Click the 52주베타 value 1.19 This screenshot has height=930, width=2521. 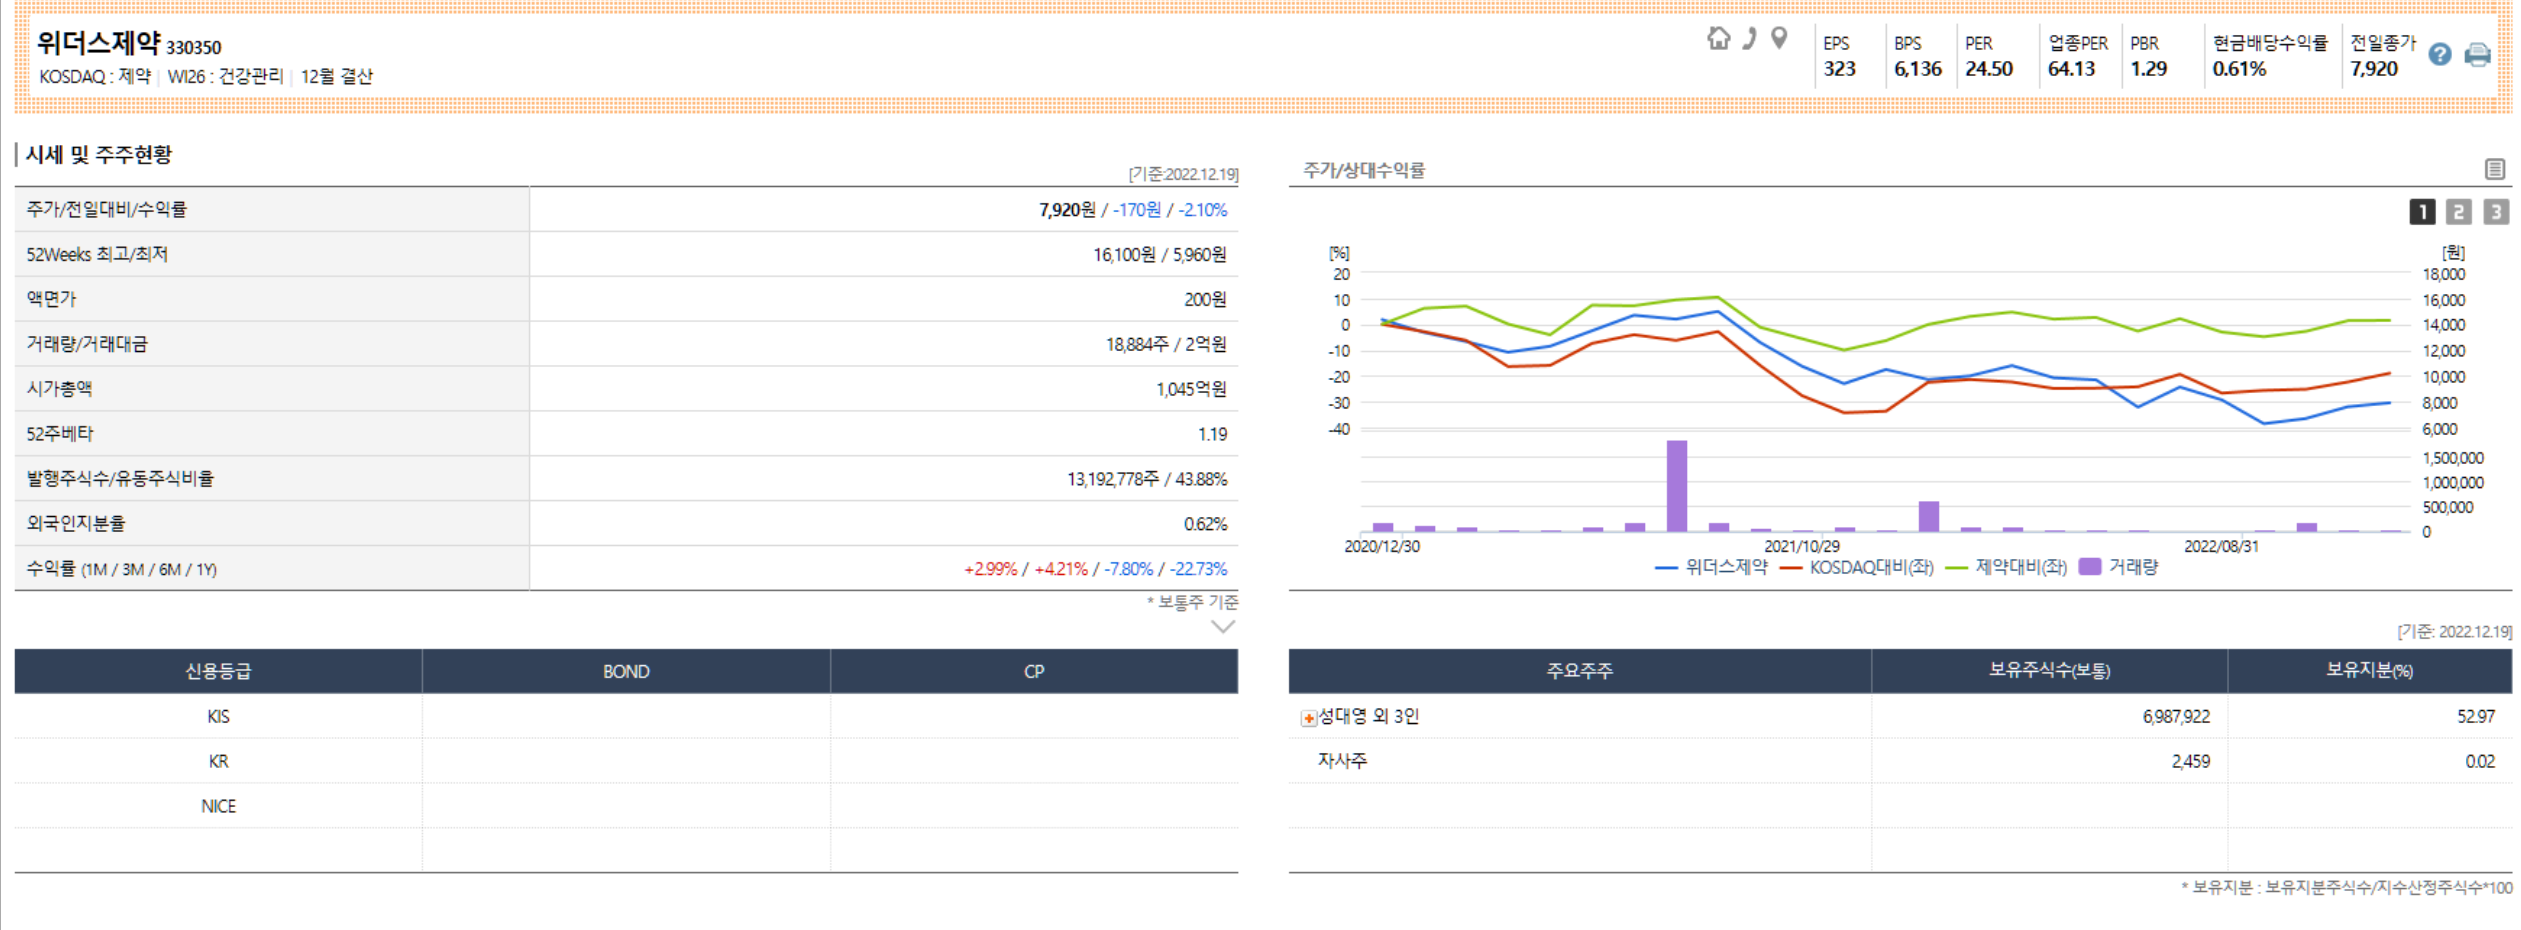(1212, 434)
